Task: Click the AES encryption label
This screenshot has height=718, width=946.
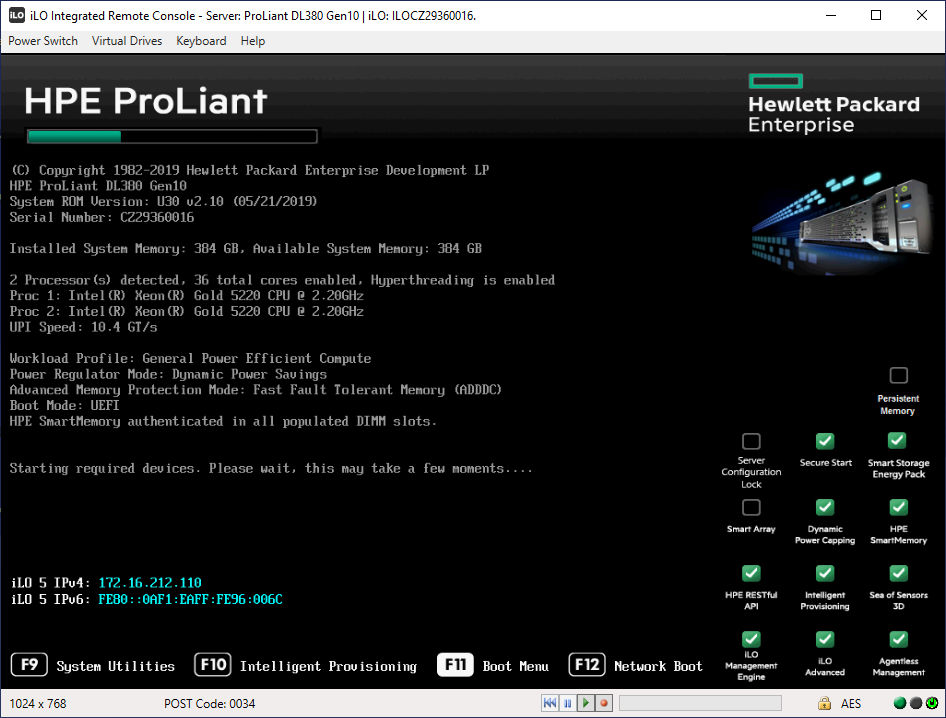Action: (x=851, y=704)
